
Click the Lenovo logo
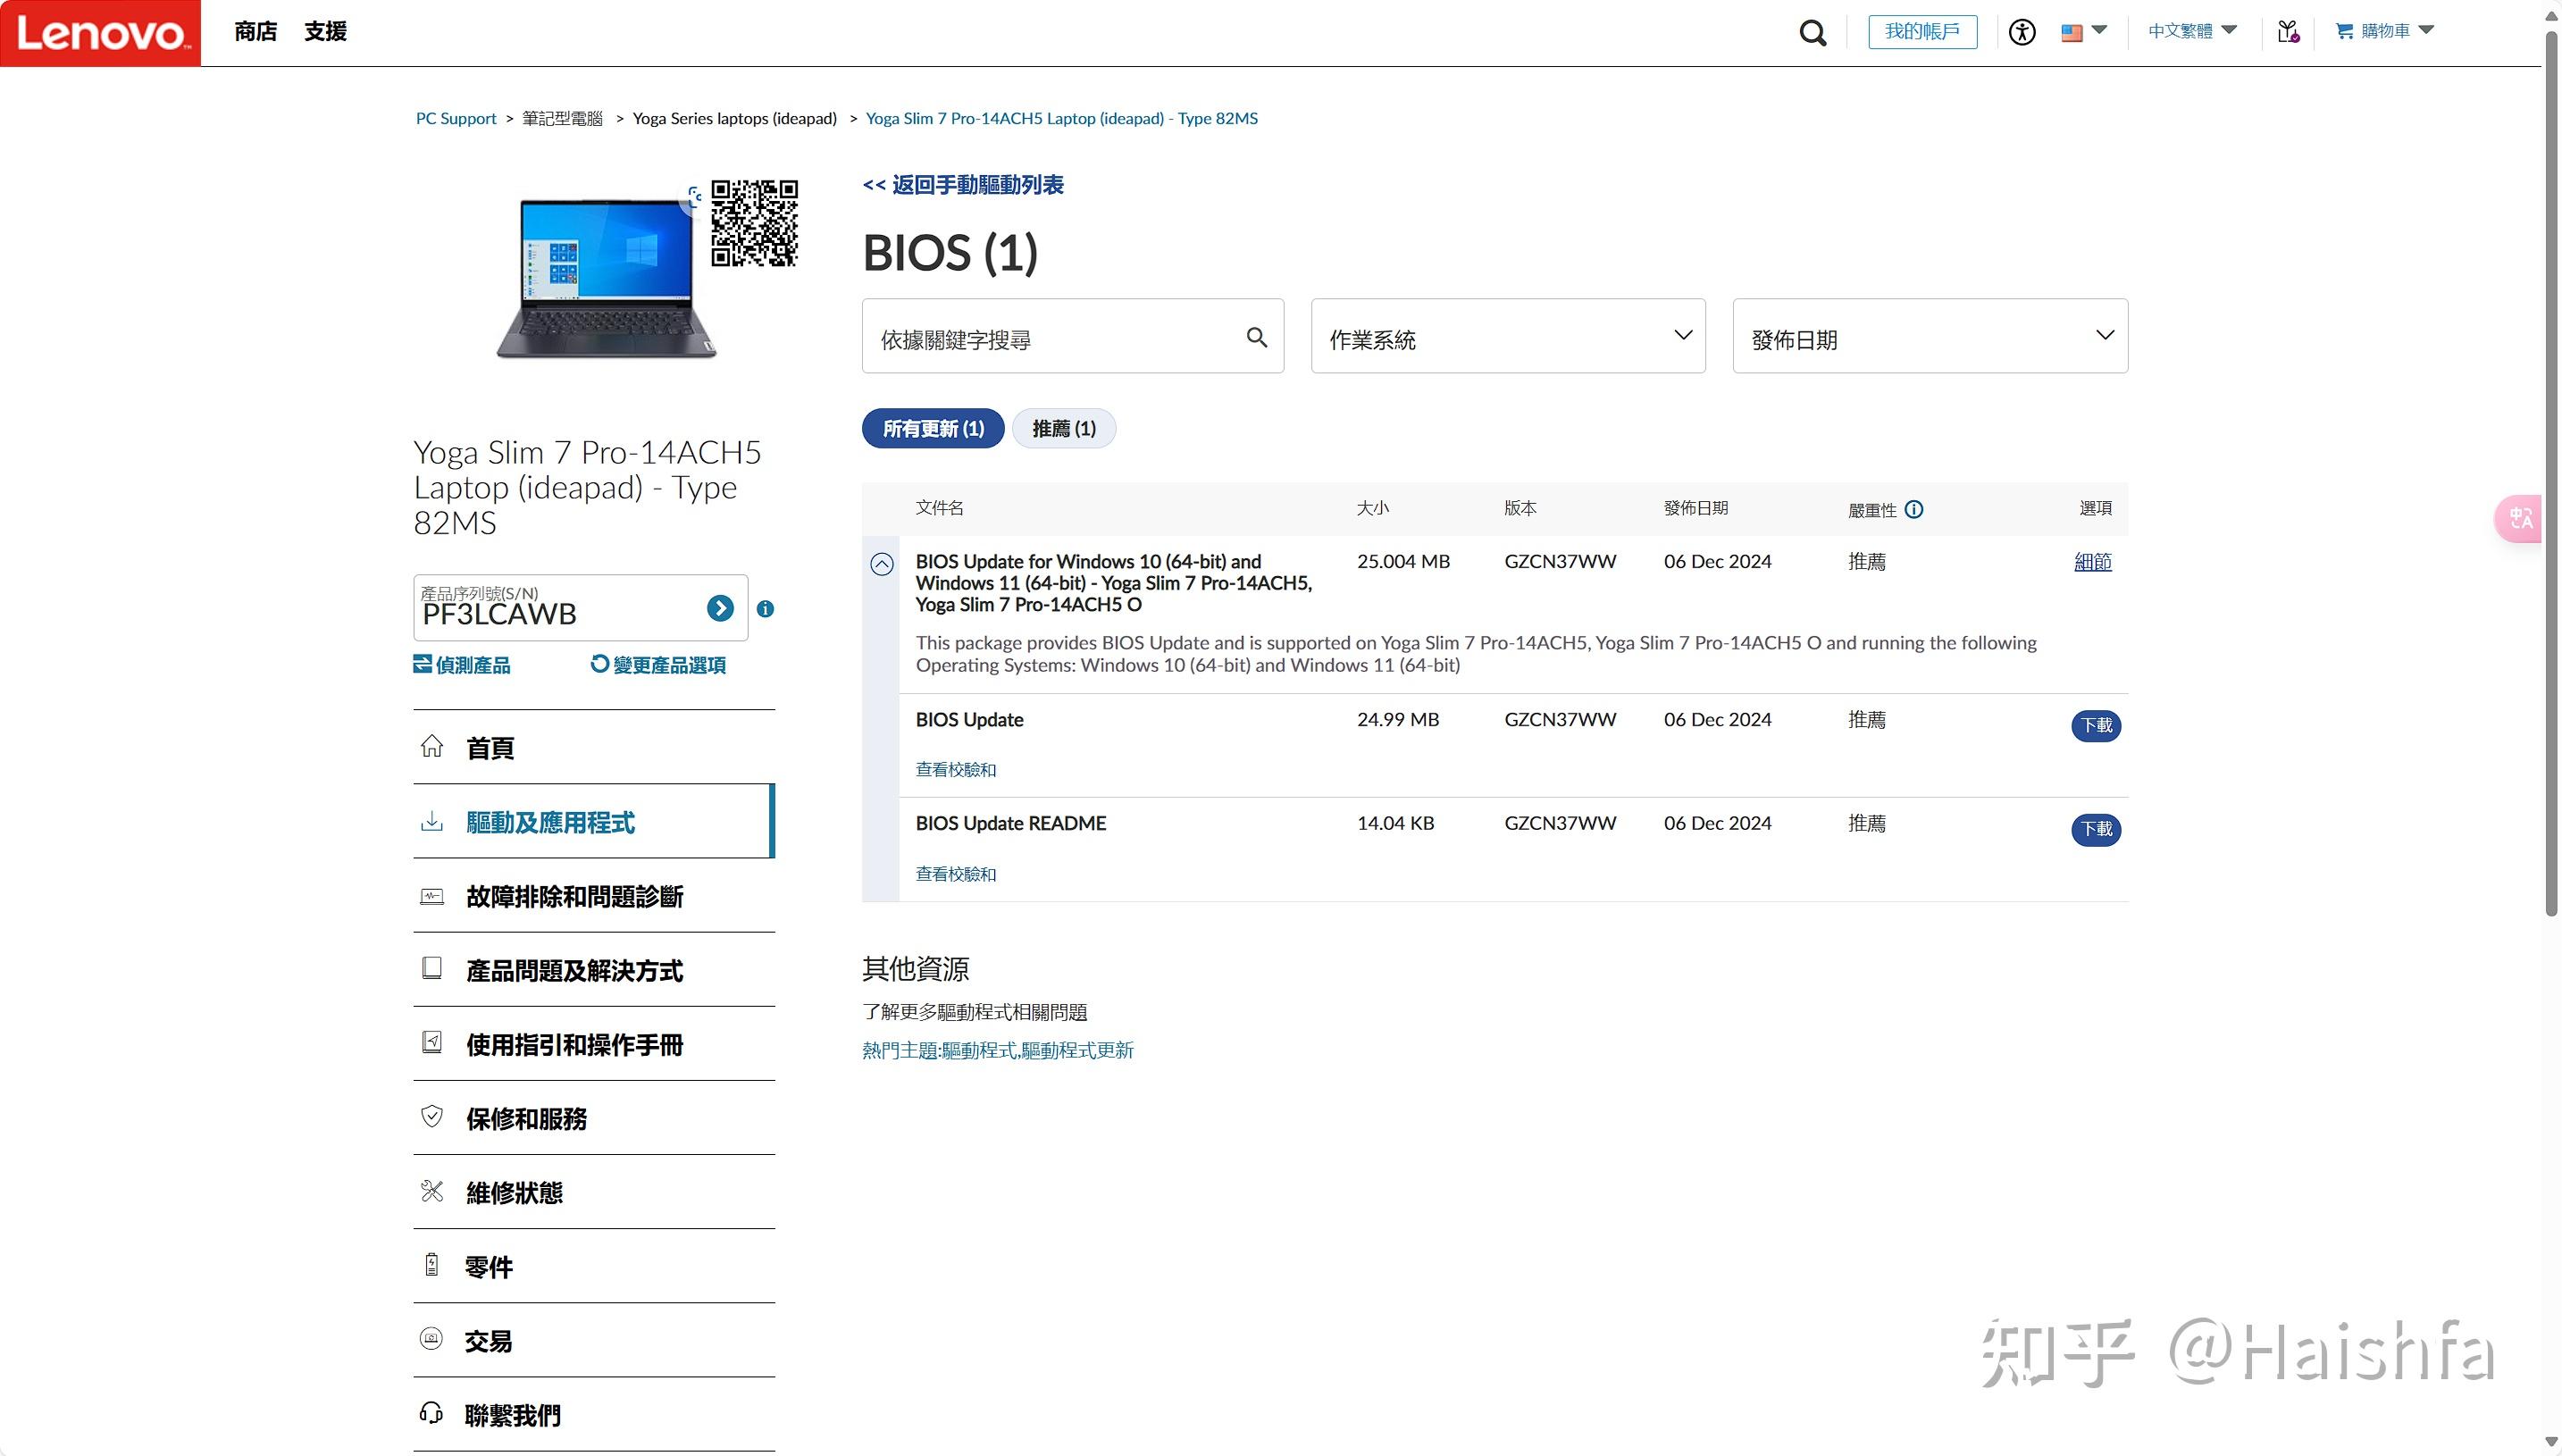tap(100, 33)
